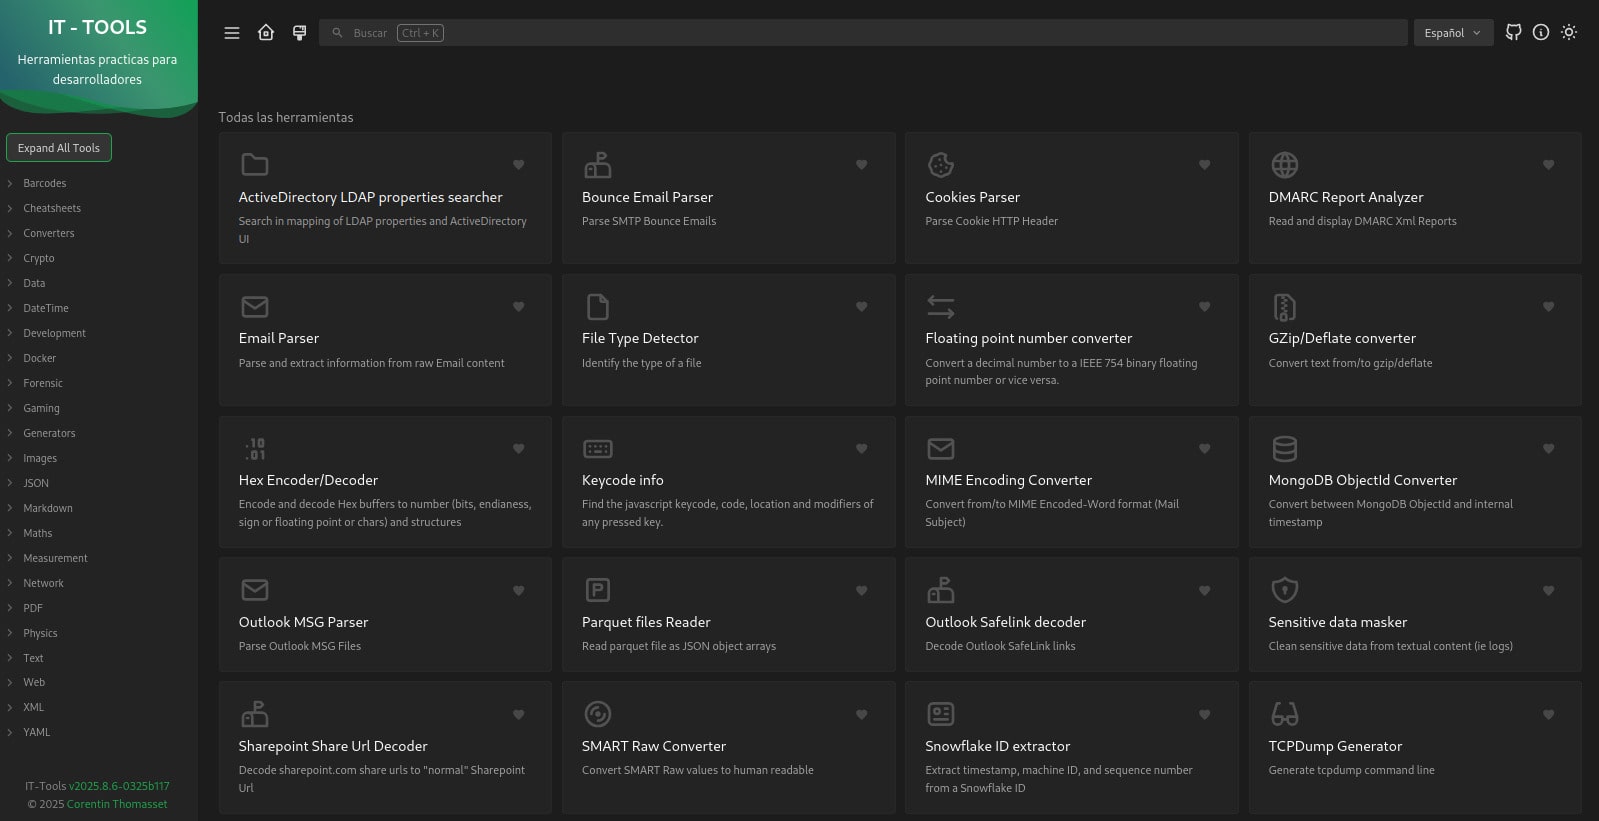The width and height of the screenshot is (1599, 821).
Task: Favorite the Bounce Email Parser tool
Action: coord(861,165)
